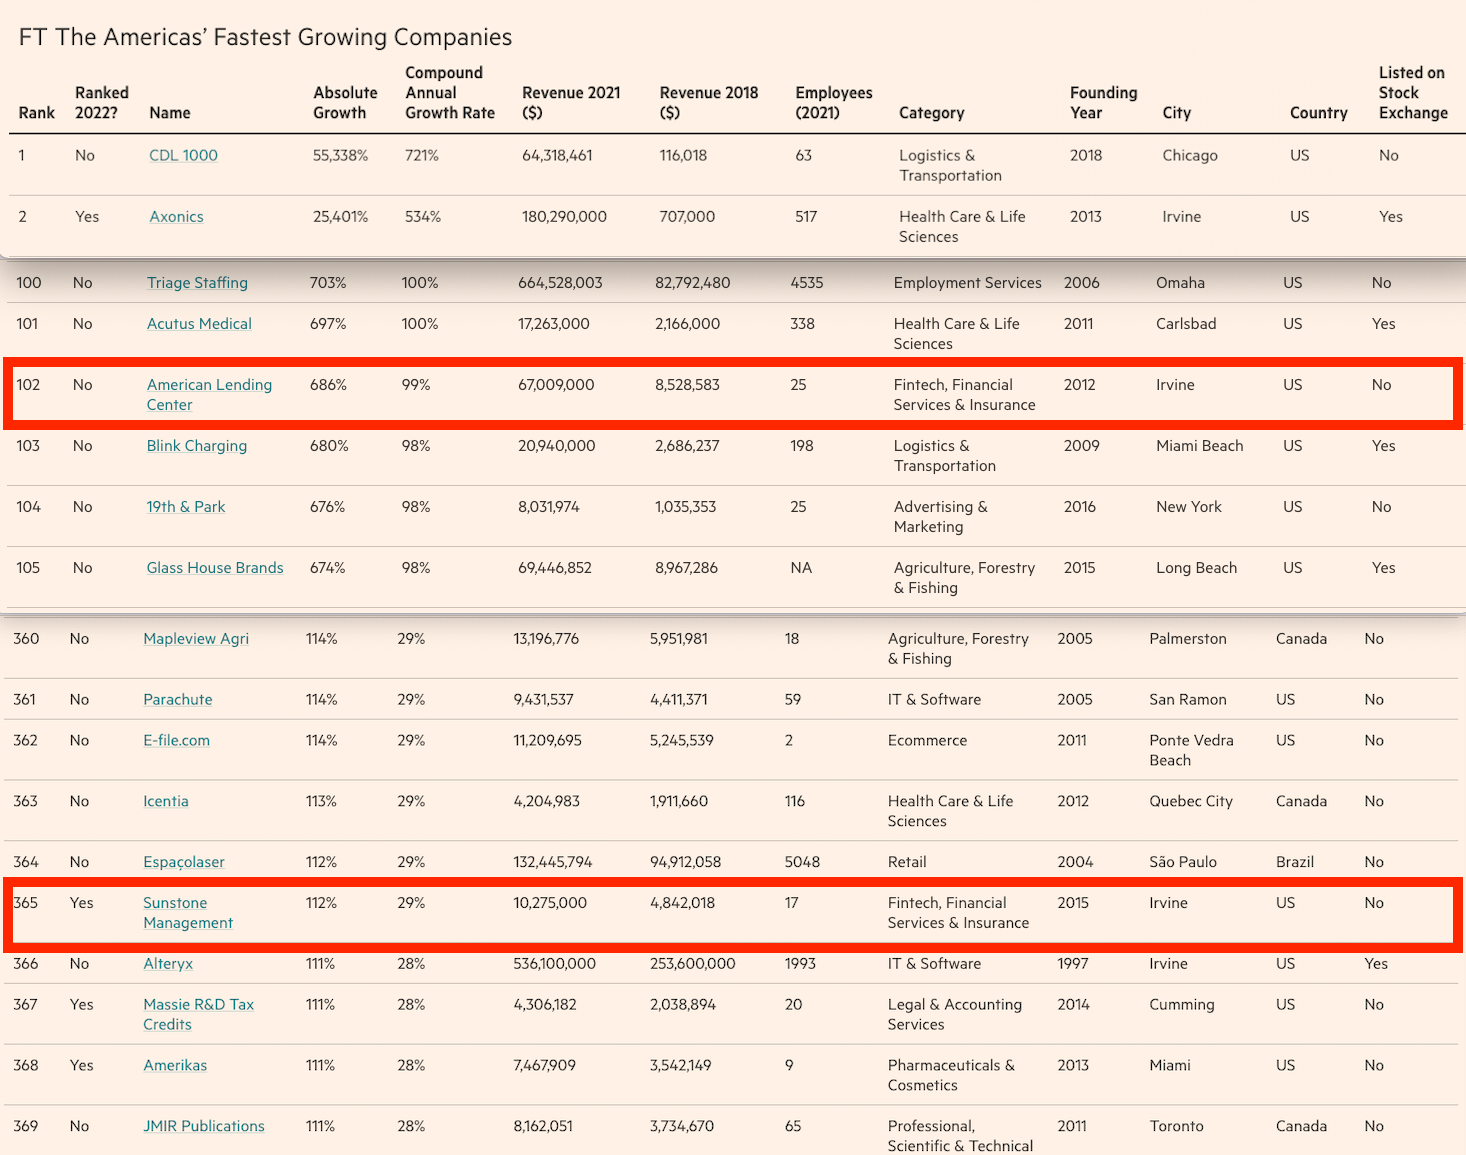Viewport: 1466px width, 1155px height.
Task: Click the Rank column header
Action: (37, 113)
